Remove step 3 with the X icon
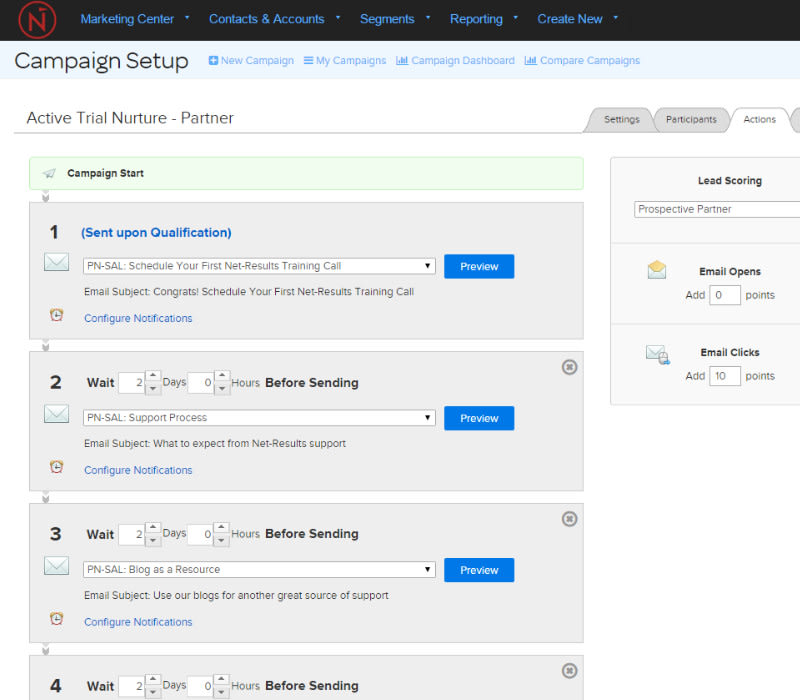Viewport: 800px width, 700px height. click(x=569, y=519)
